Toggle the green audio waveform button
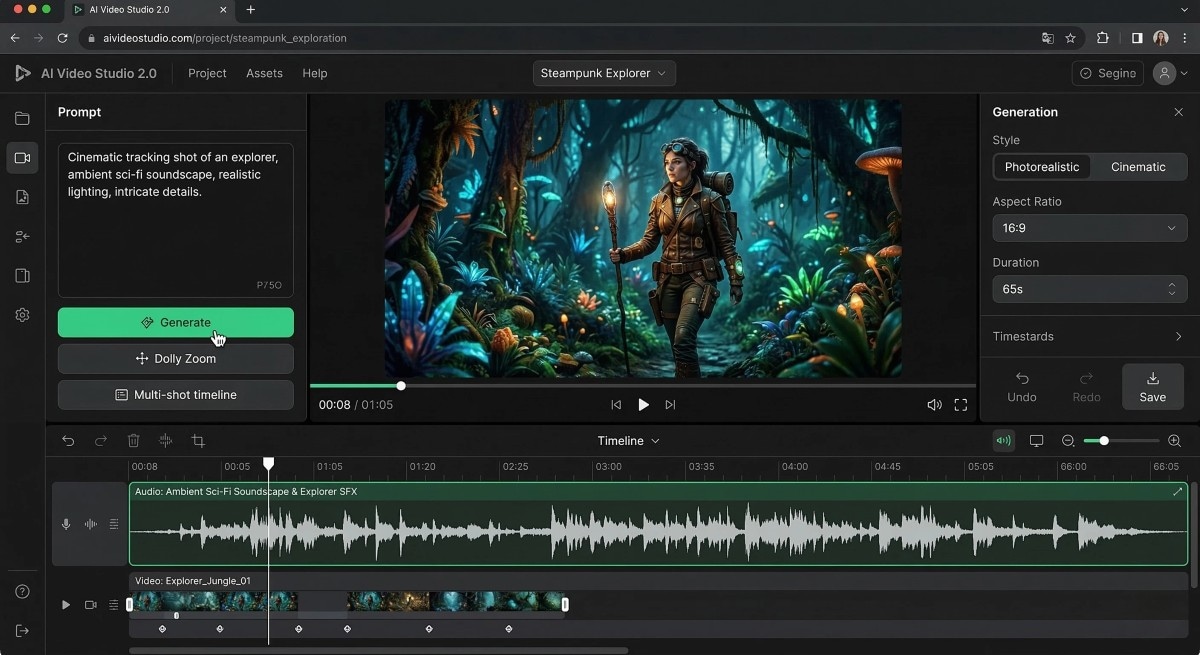1200x655 pixels. click(1003, 441)
